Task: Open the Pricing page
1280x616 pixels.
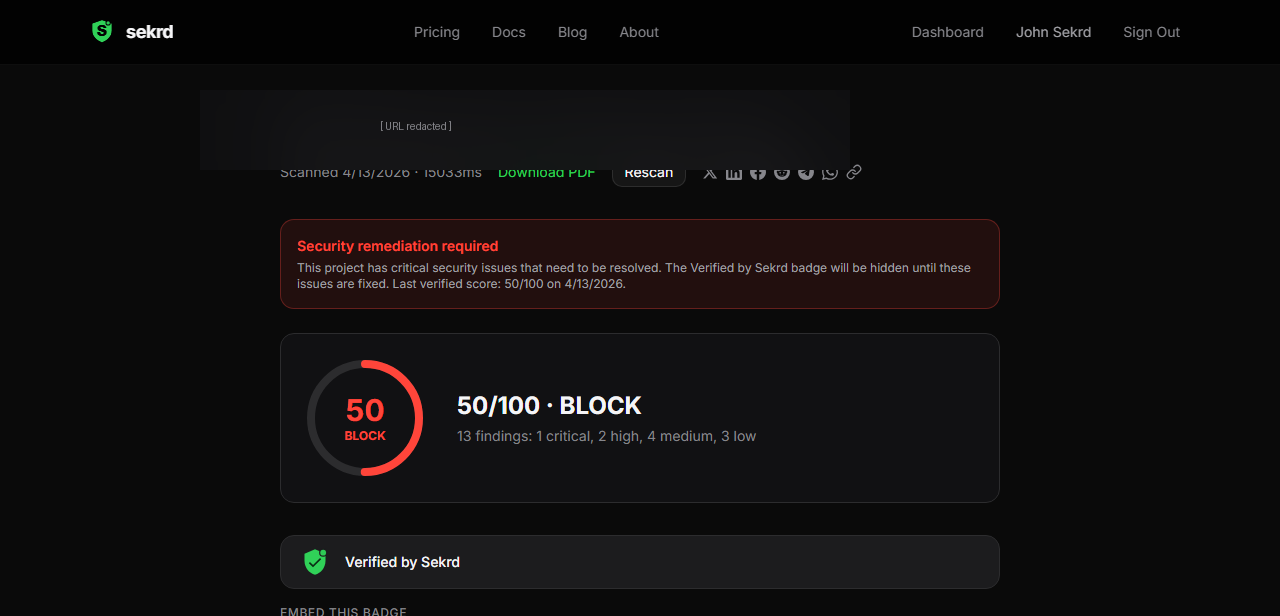Action: tap(436, 32)
